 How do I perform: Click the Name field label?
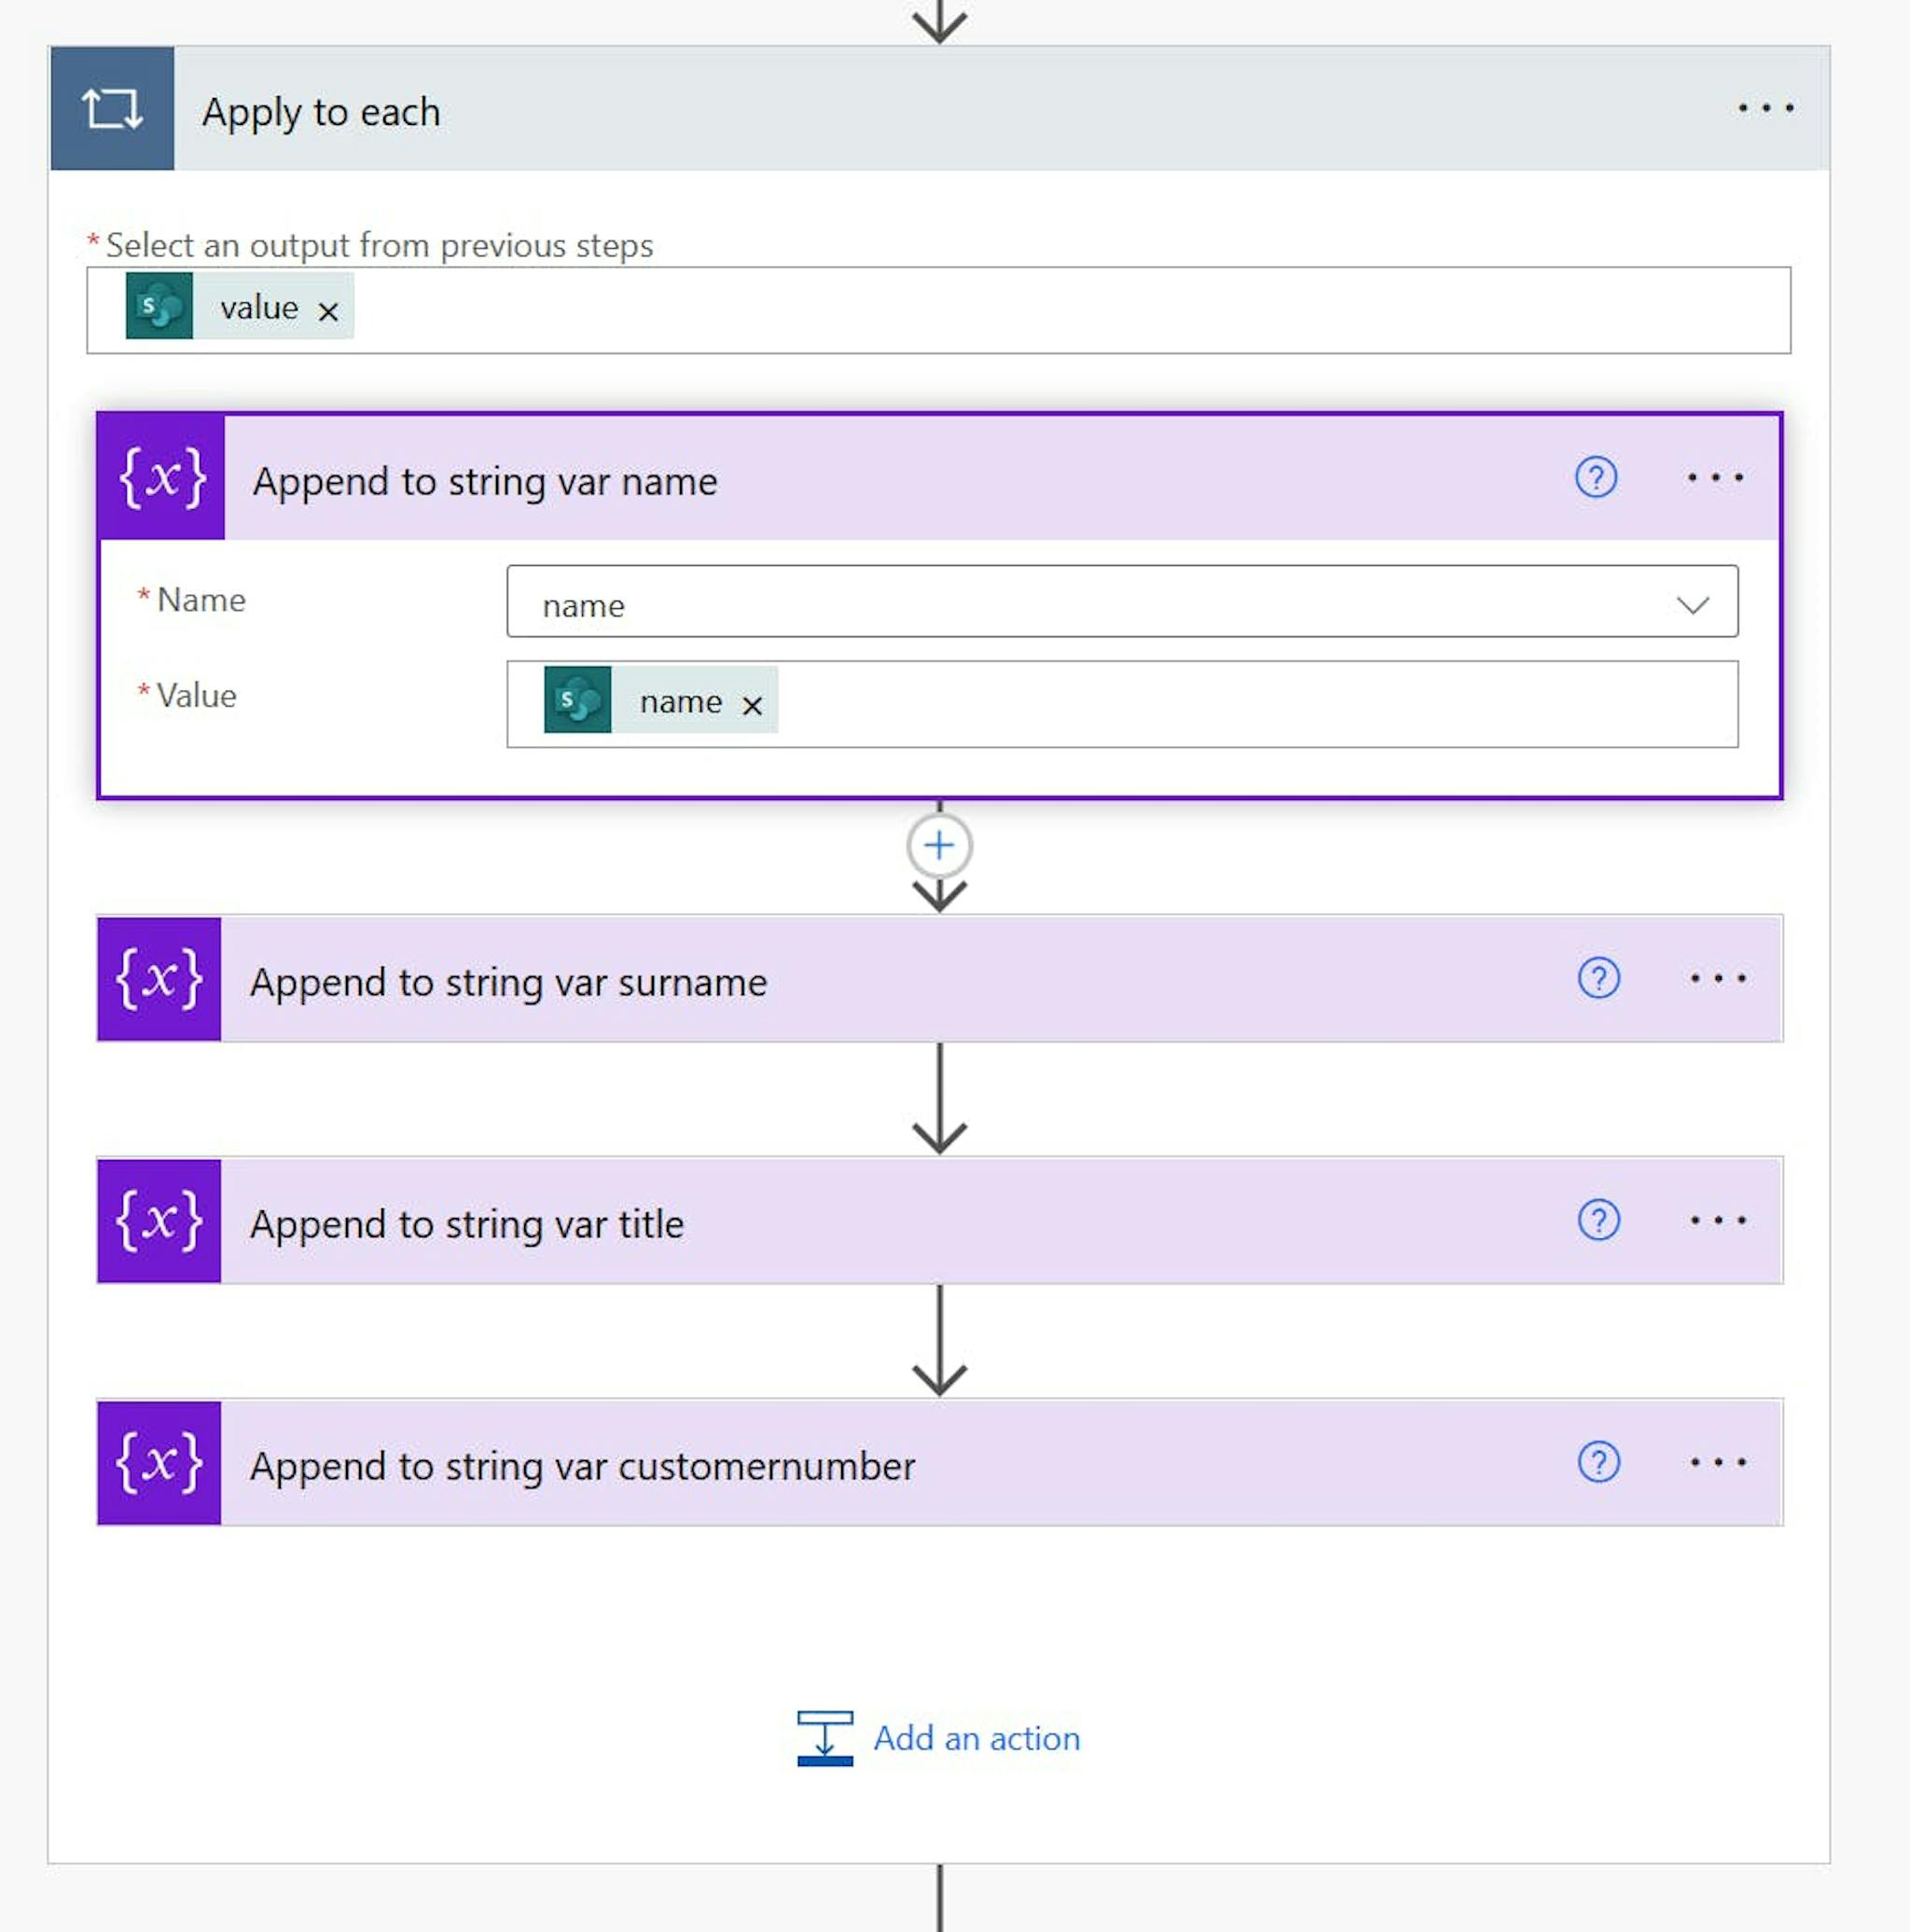point(201,600)
